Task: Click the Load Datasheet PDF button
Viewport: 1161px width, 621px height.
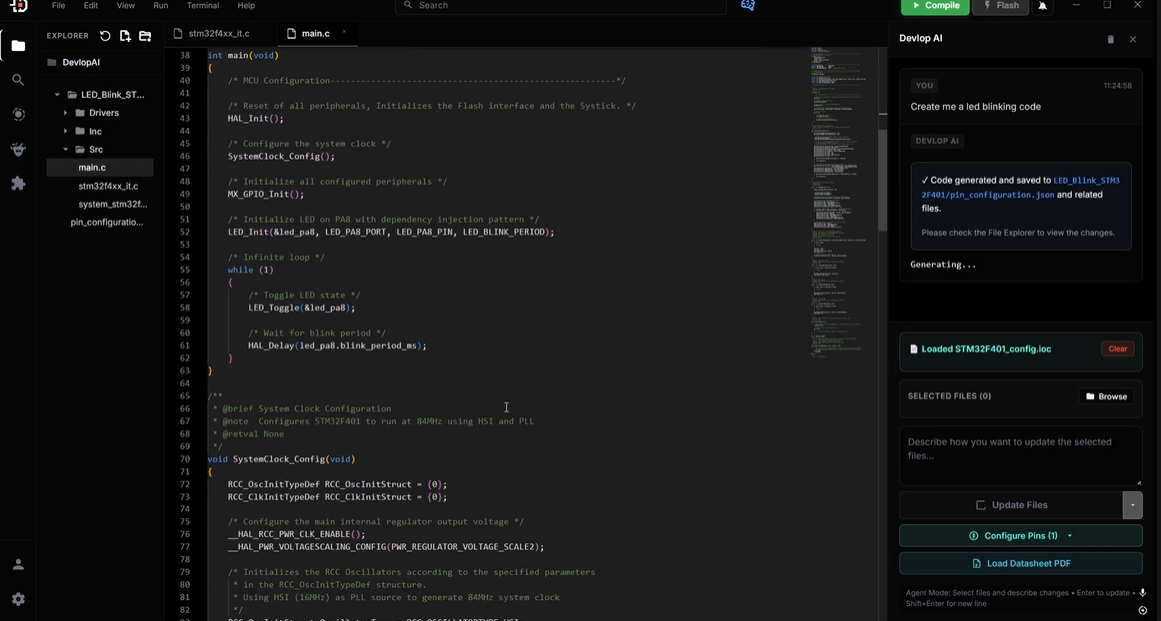Action: tap(1020, 563)
